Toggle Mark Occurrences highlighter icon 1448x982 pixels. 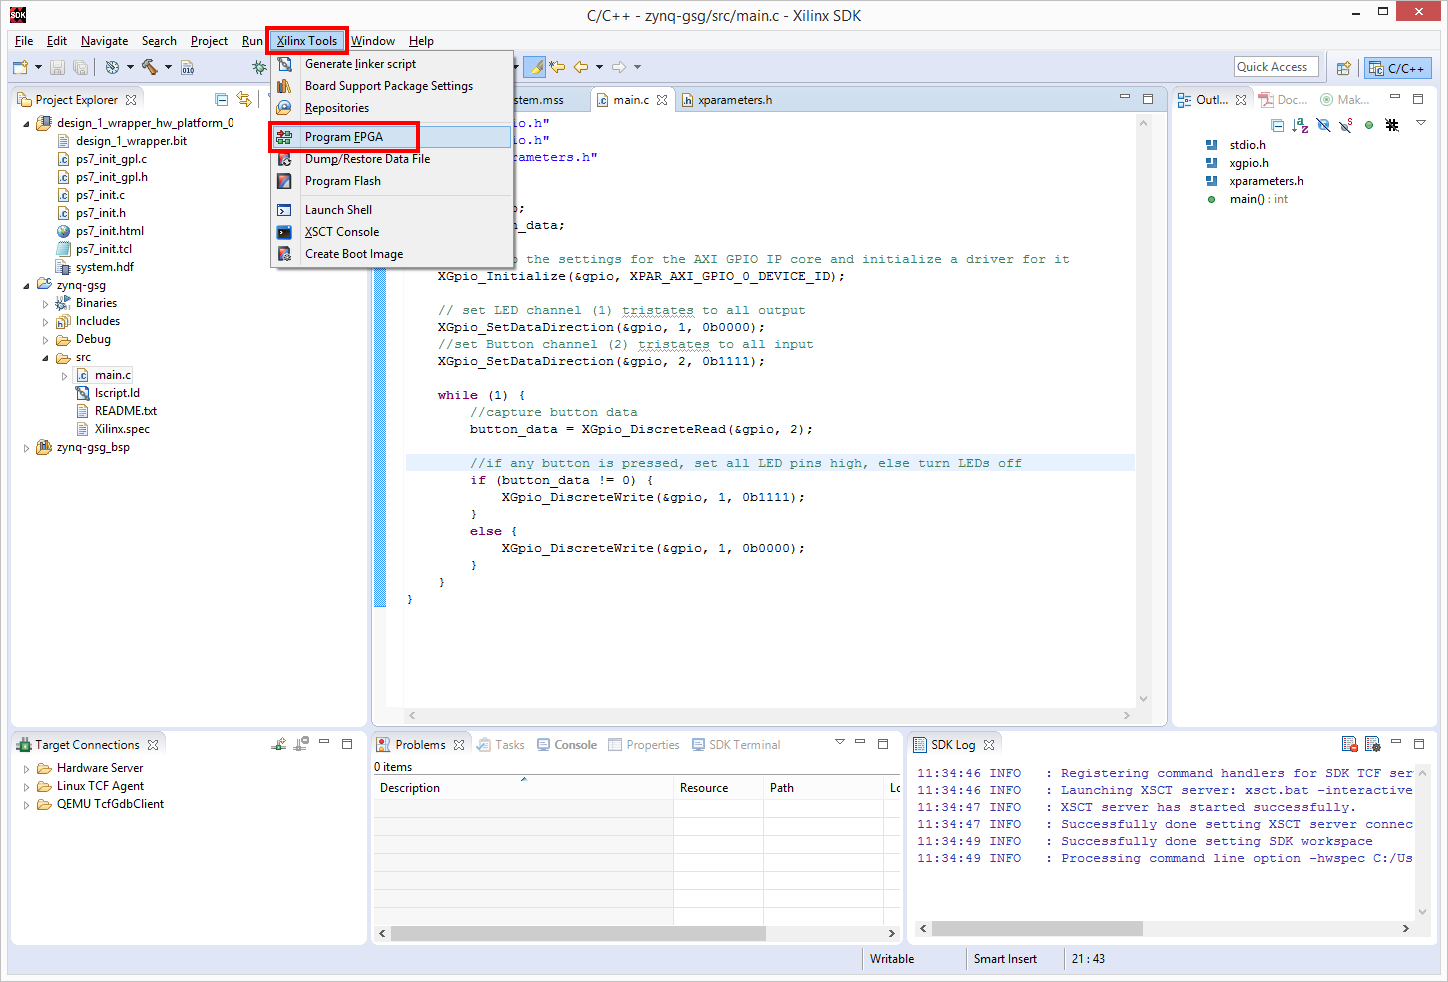click(535, 67)
